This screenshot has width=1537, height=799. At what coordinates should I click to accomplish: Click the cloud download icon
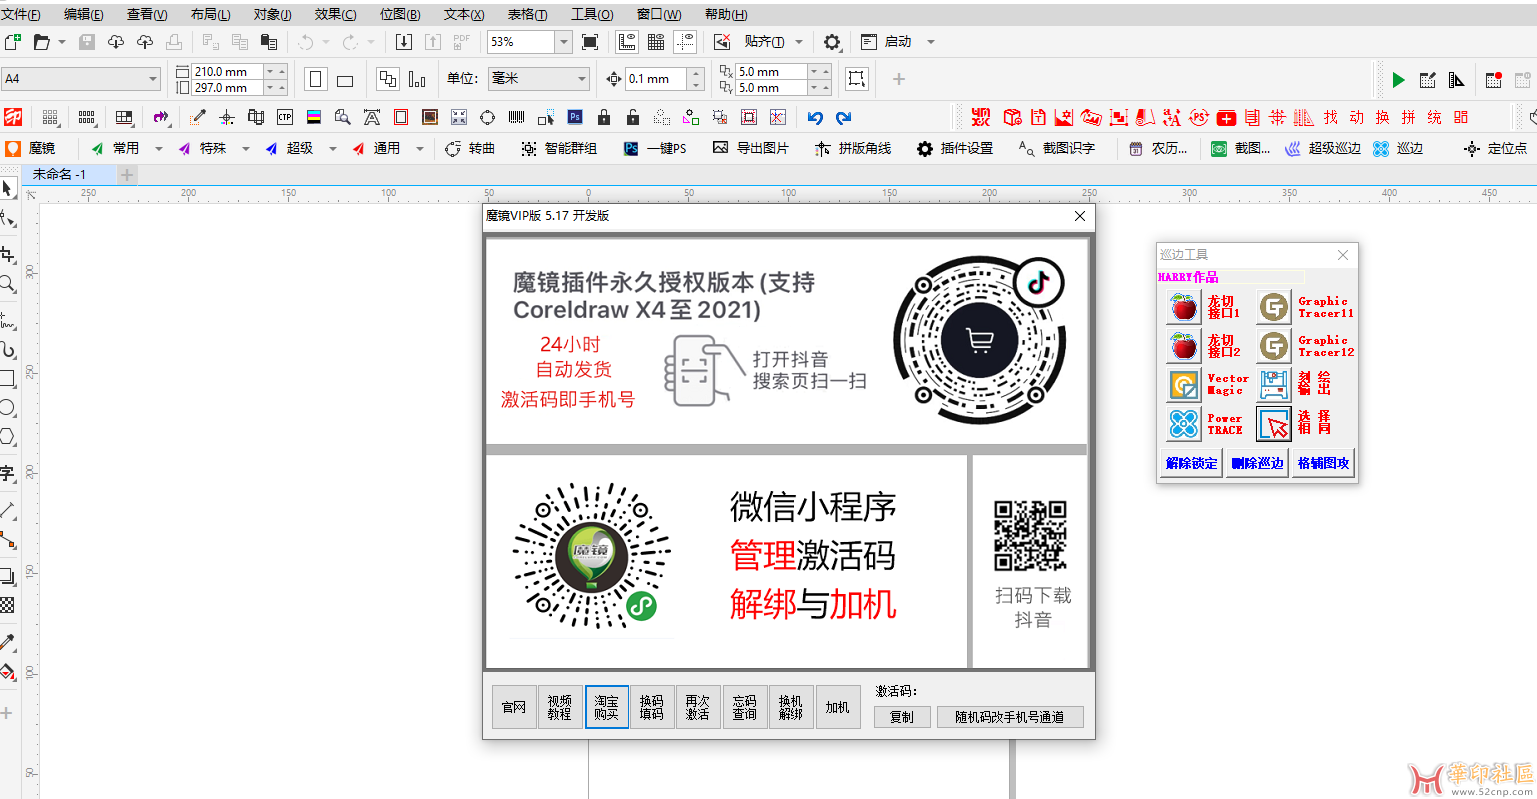pos(116,42)
